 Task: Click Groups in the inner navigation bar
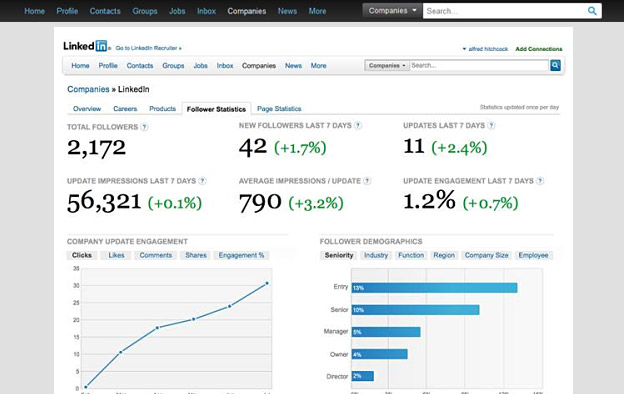[173, 66]
